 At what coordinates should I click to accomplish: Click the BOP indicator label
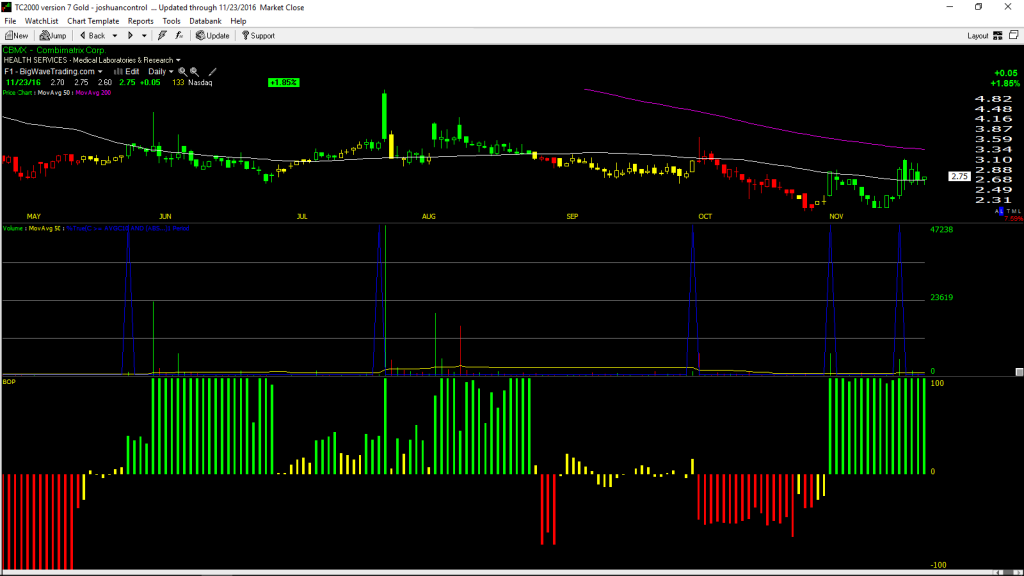[x=9, y=381]
